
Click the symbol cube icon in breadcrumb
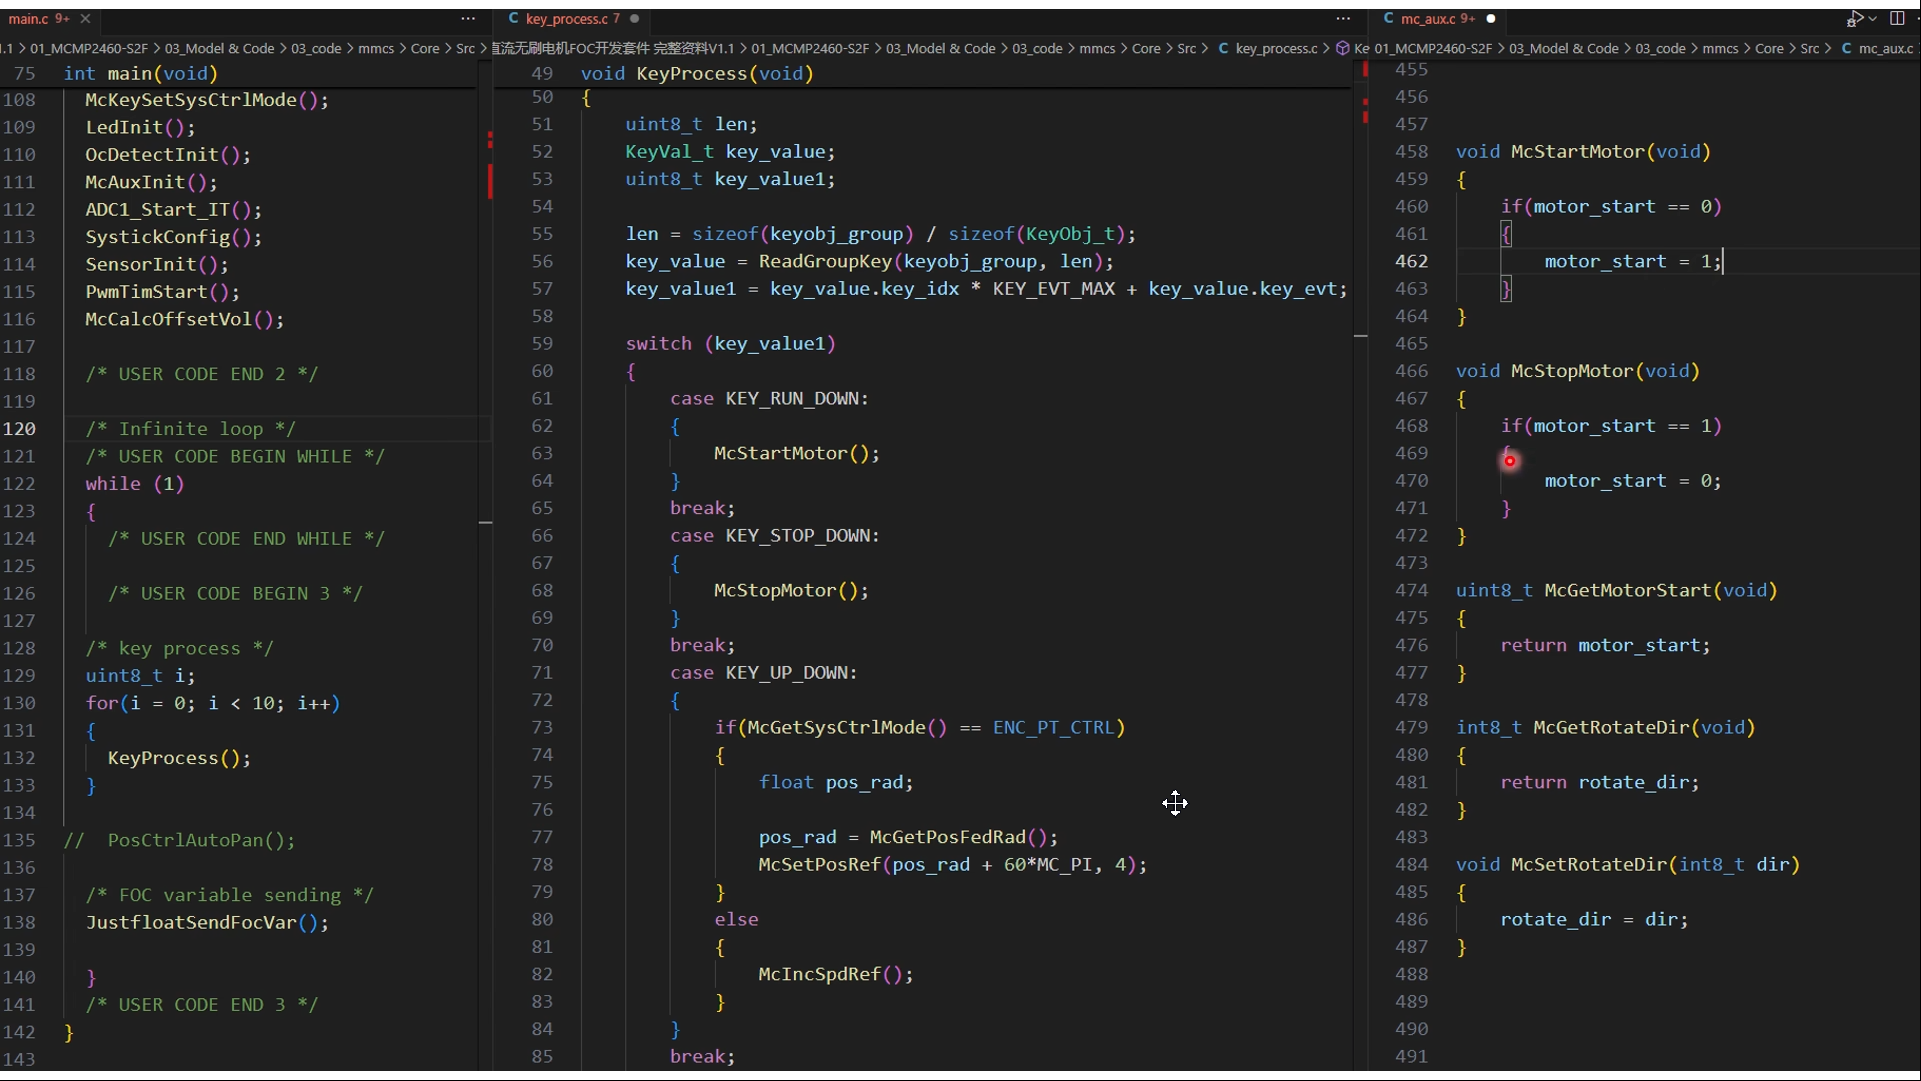(1342, 48)
